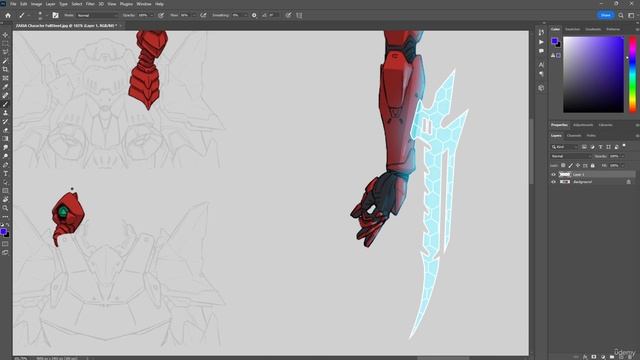The image size is (640, 360).
Task: Select the Brush tool in toolbar
Action: coord(5,104)
